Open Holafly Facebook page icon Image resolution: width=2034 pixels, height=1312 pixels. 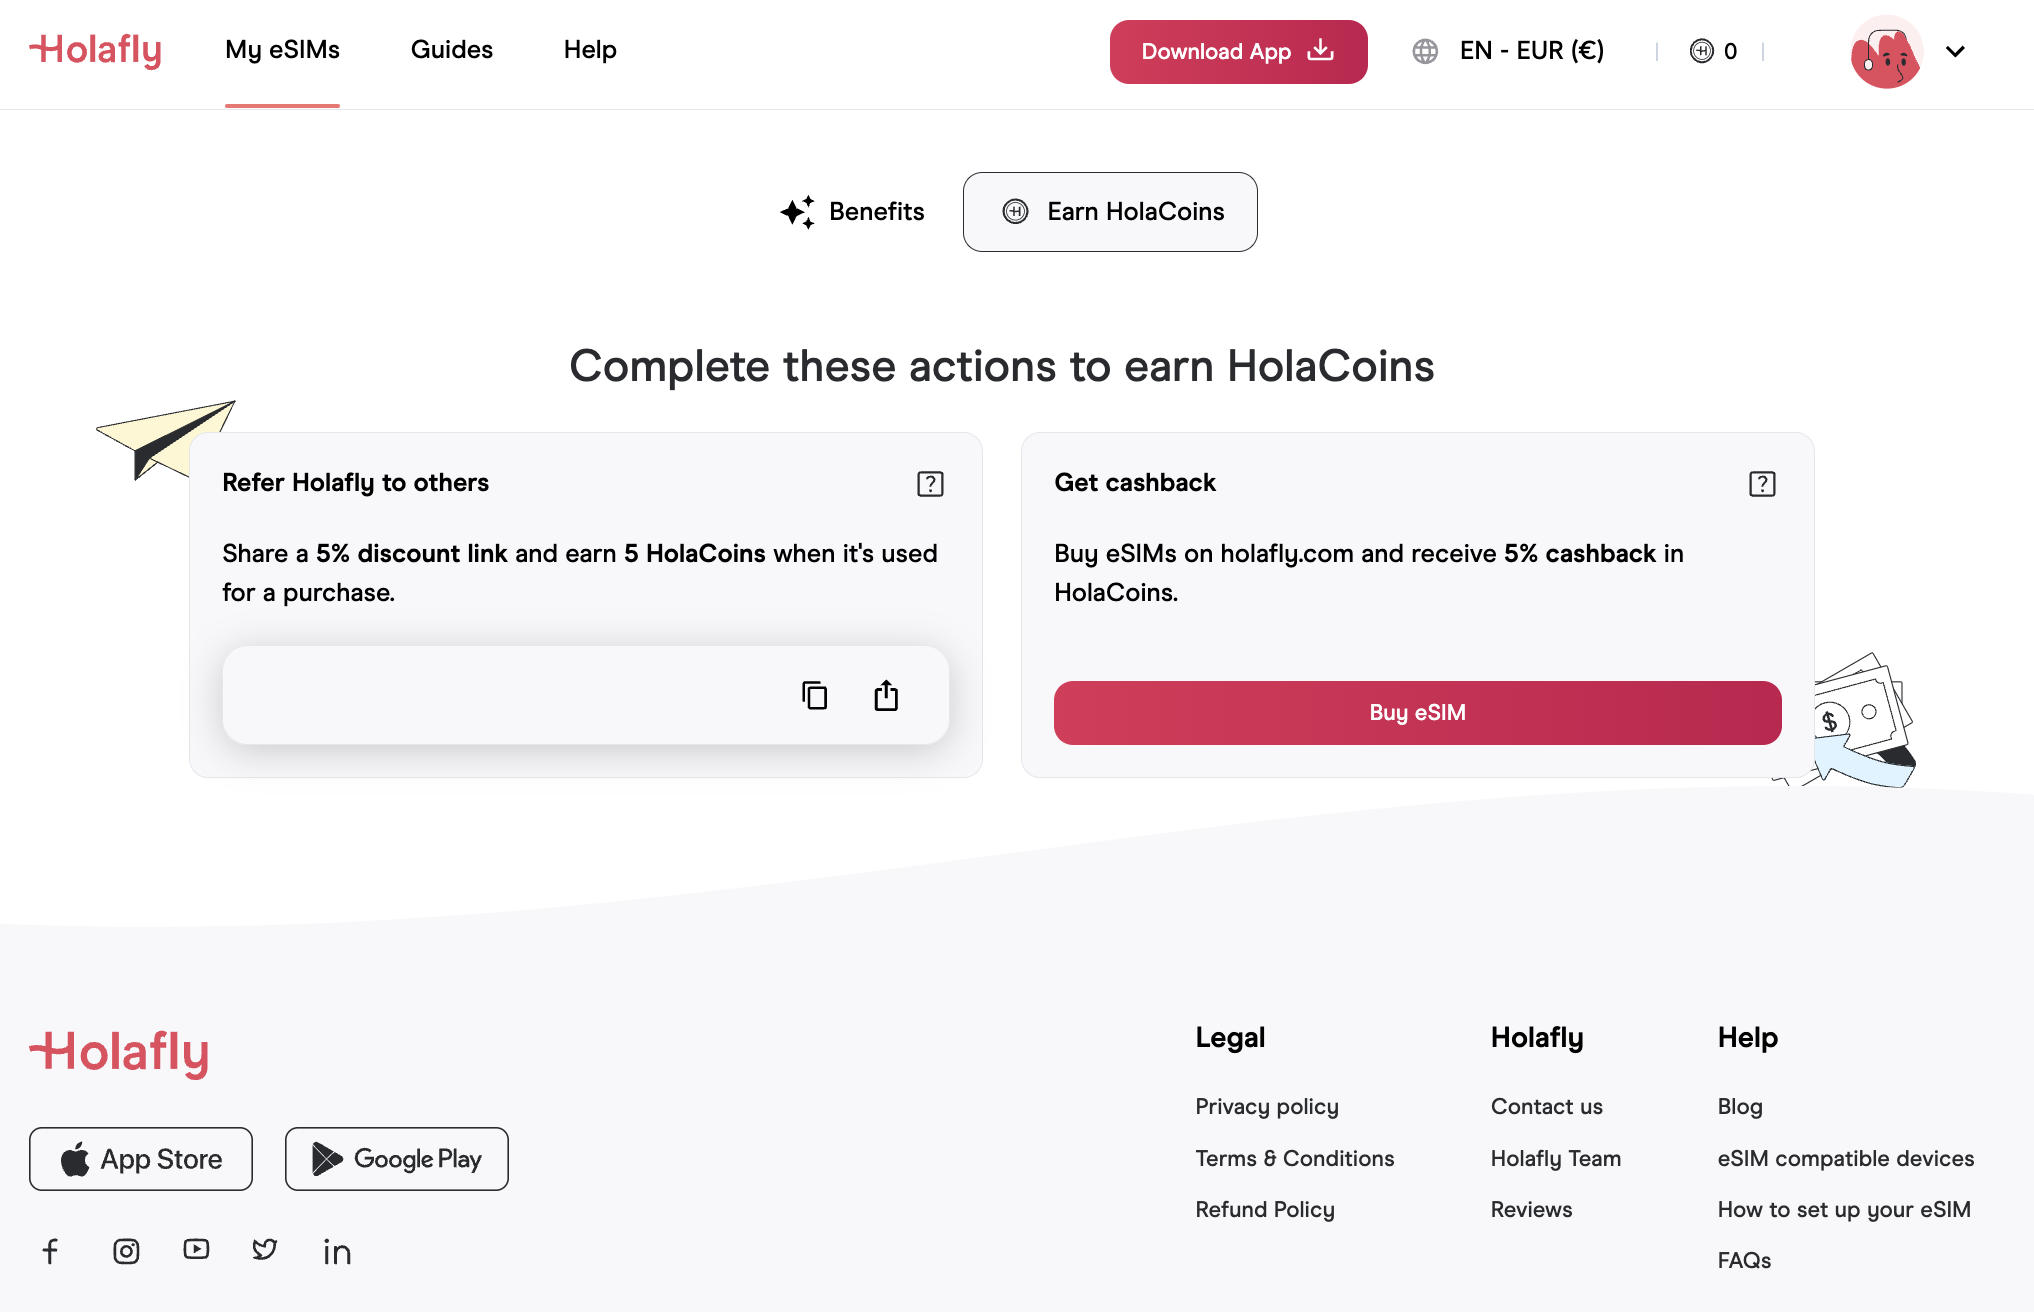tap(50, 1251)
